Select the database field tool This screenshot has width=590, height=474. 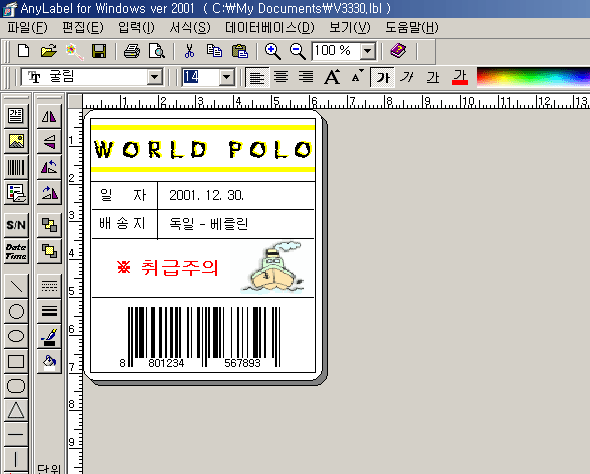16,193
